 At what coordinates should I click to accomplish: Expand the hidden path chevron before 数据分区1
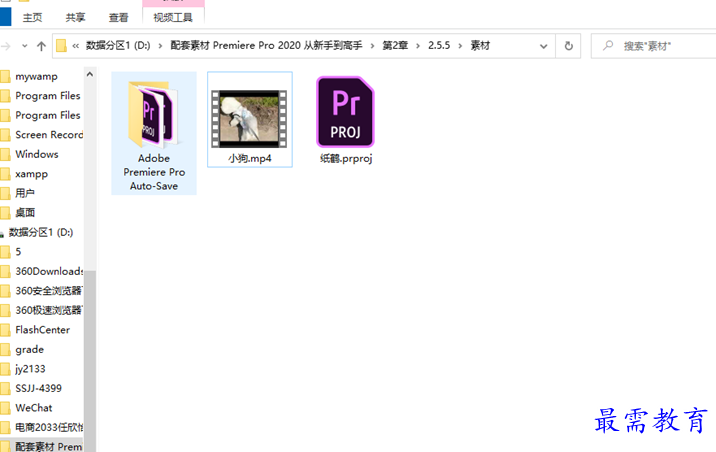76,46
